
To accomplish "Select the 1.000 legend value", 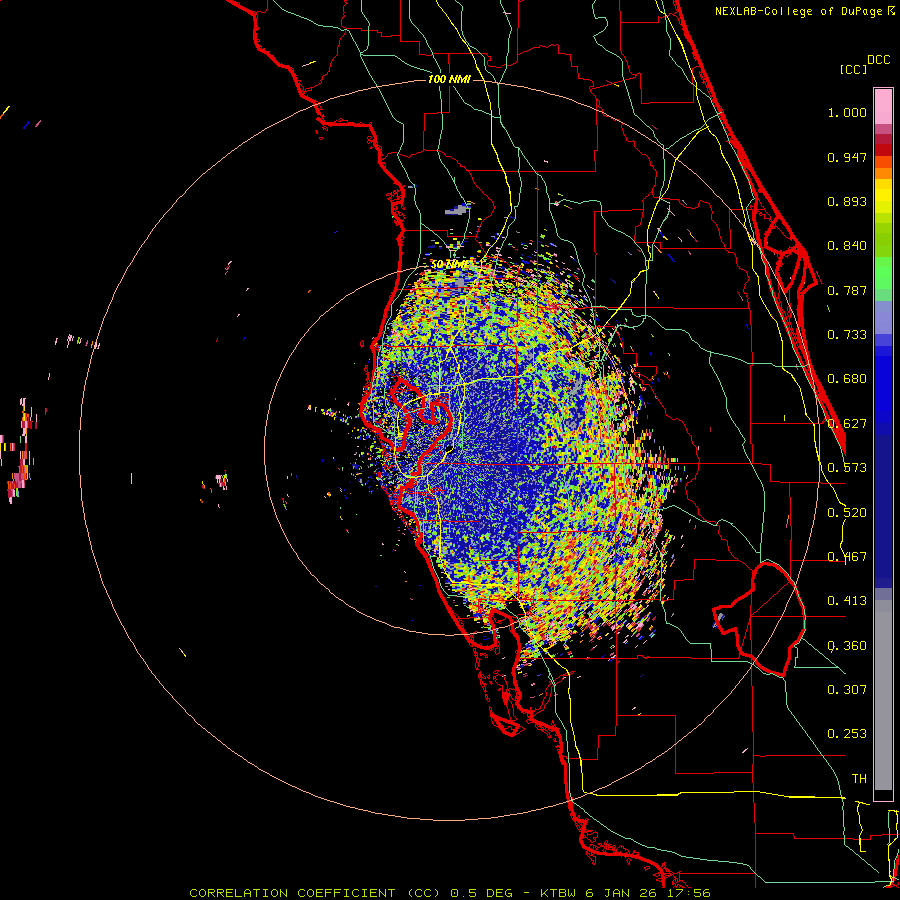I will coord(847,112).
